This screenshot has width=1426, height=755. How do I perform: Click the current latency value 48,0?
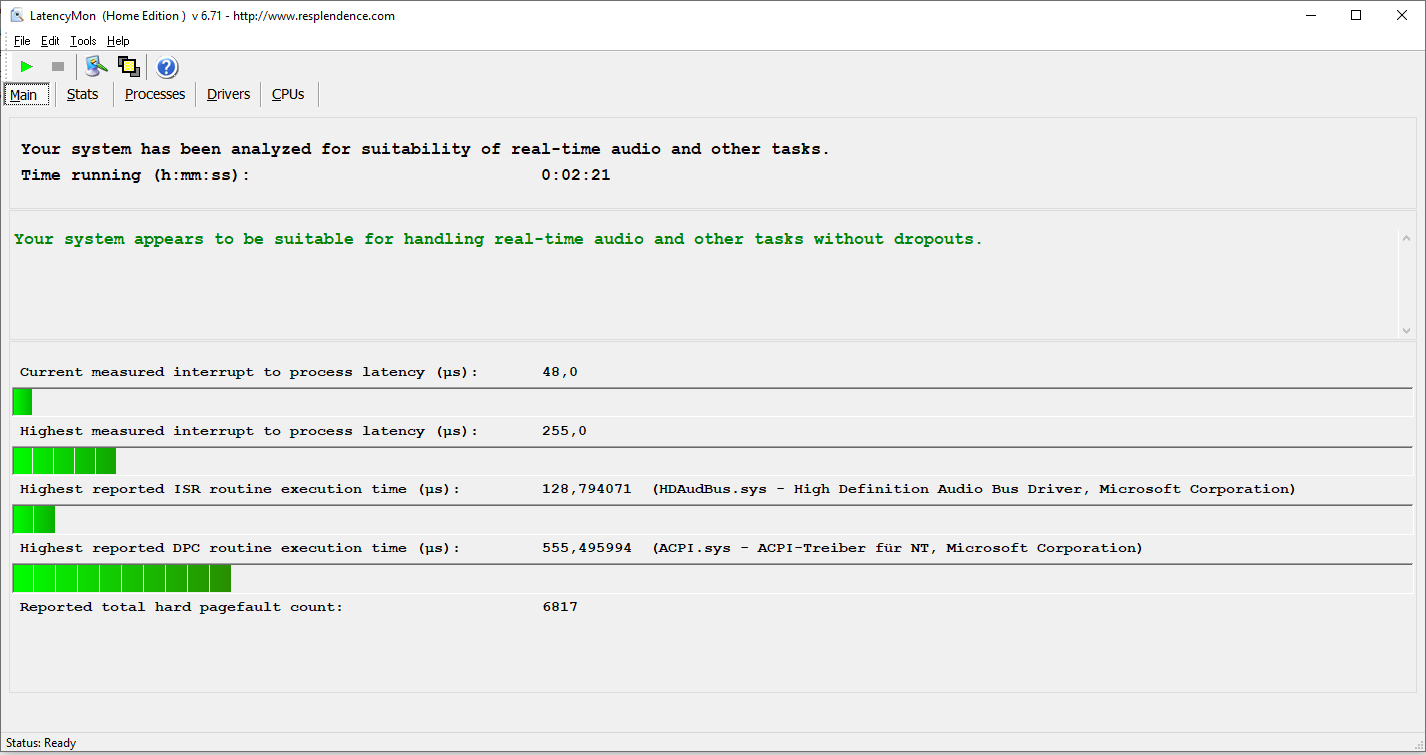pyautogui.click(x=560, y=372)
